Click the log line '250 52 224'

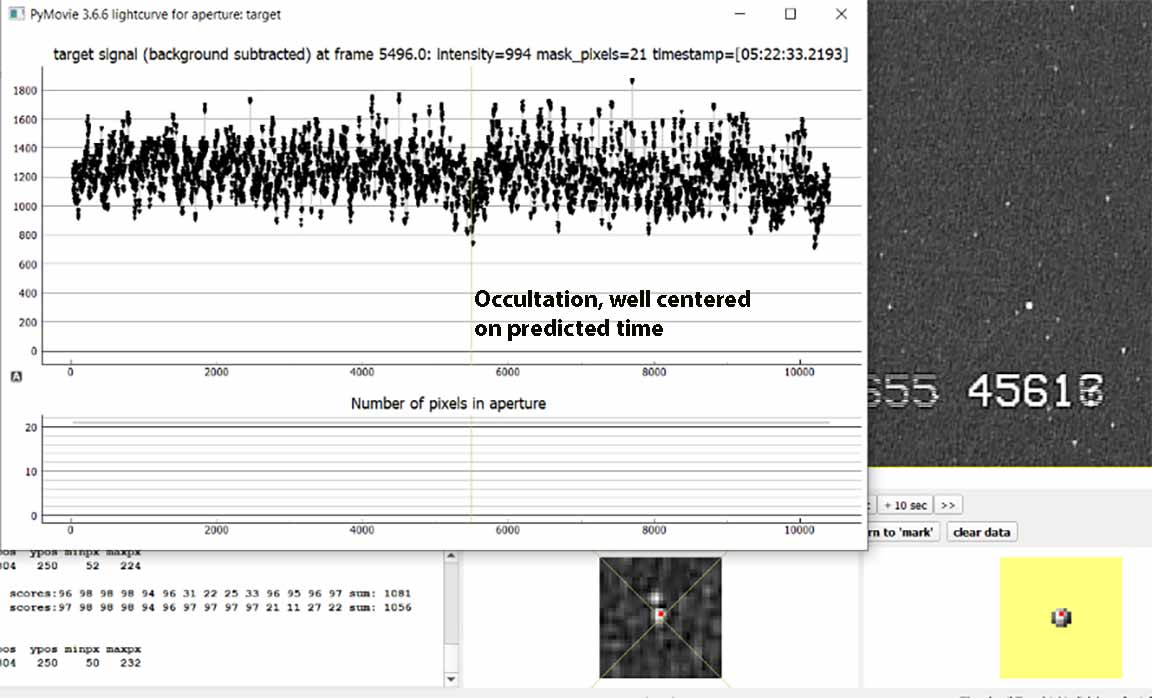click(71, 566)
